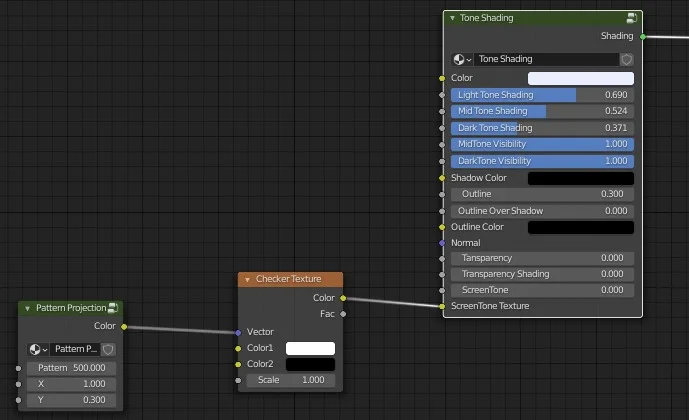The height and width of the screenshot is (420, 689).
Task: Click the Shading output socket
Action: pyautogui.click(x=643, y=36)
